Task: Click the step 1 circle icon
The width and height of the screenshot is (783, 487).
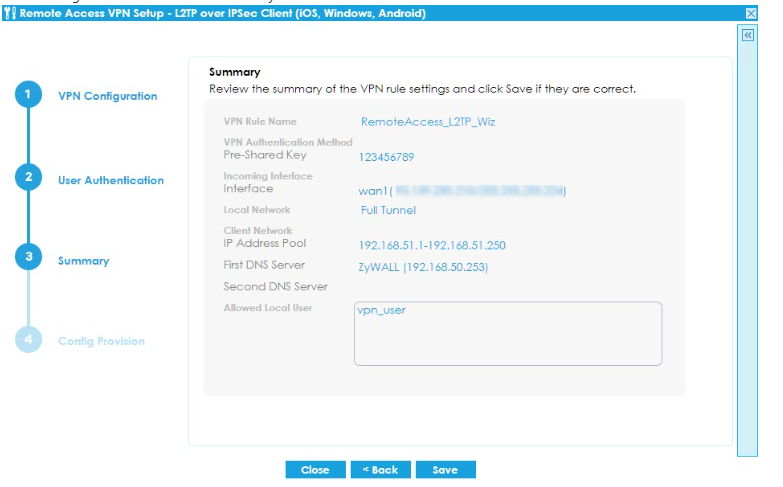Action: point(28,95)
